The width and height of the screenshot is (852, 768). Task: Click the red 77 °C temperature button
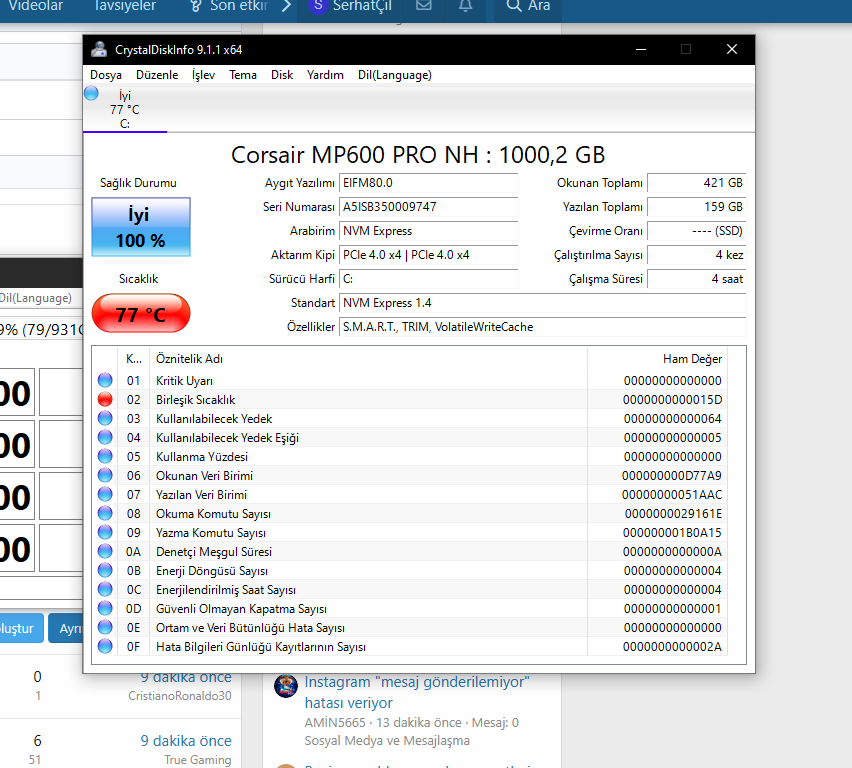coord(141,314)
